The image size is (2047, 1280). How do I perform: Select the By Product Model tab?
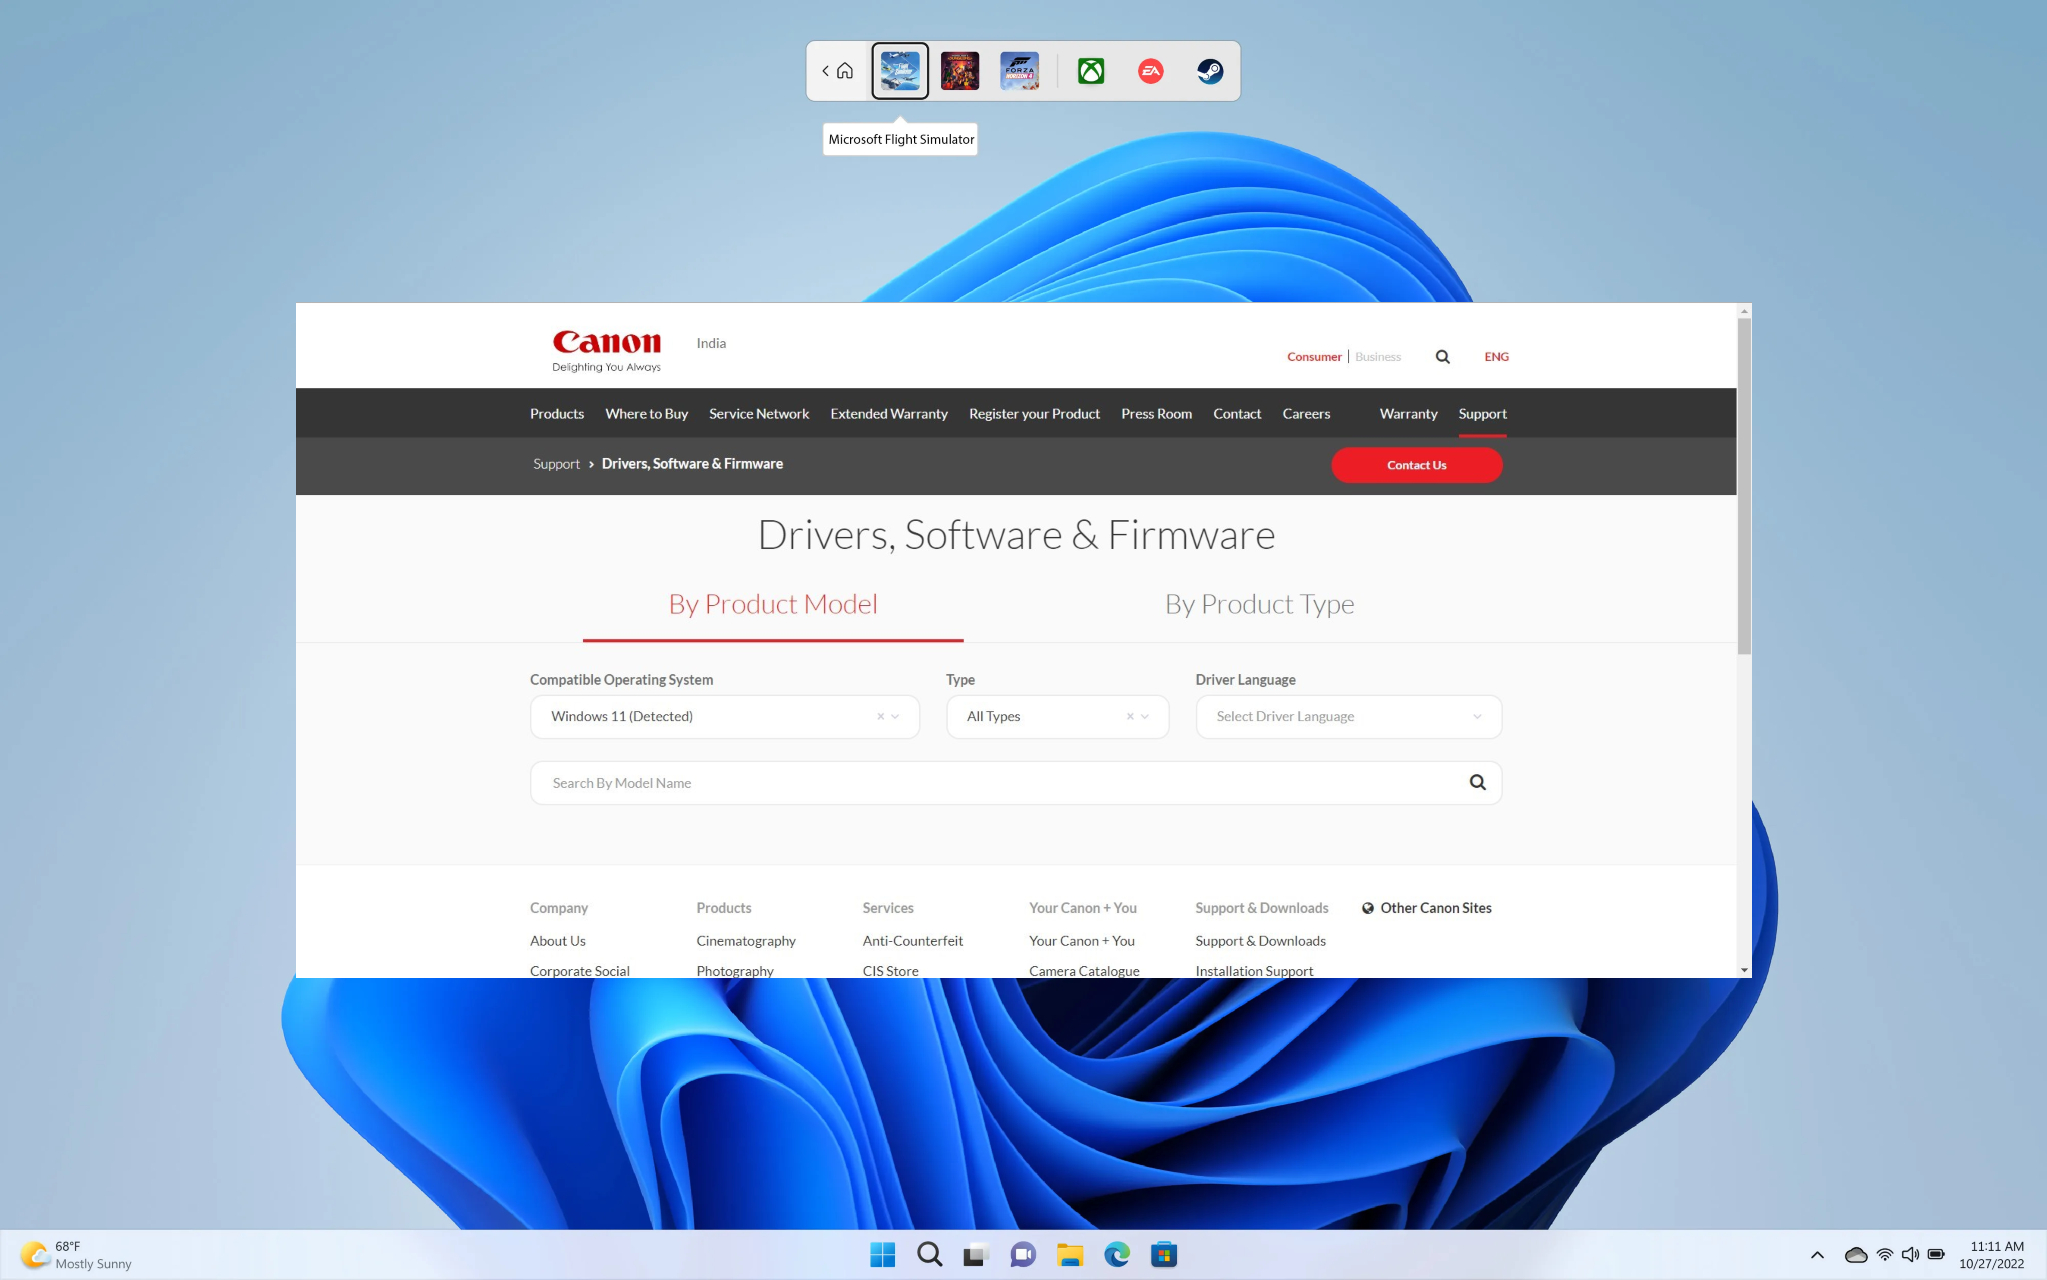(x=773, y=602)
